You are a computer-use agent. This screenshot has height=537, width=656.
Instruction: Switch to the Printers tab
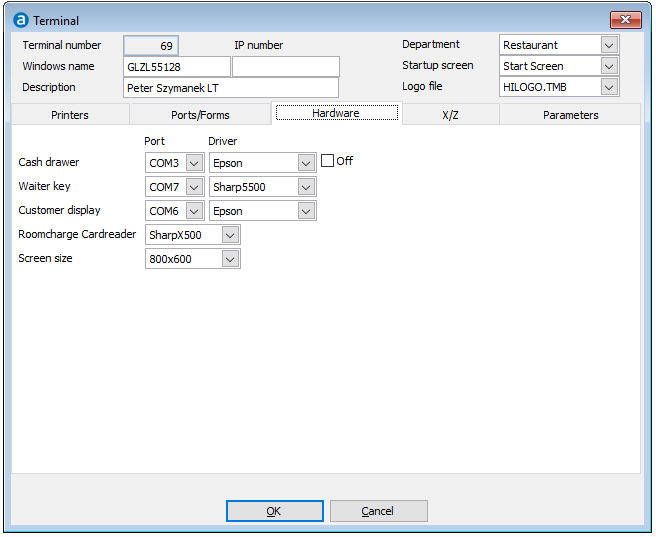(70, 115)
